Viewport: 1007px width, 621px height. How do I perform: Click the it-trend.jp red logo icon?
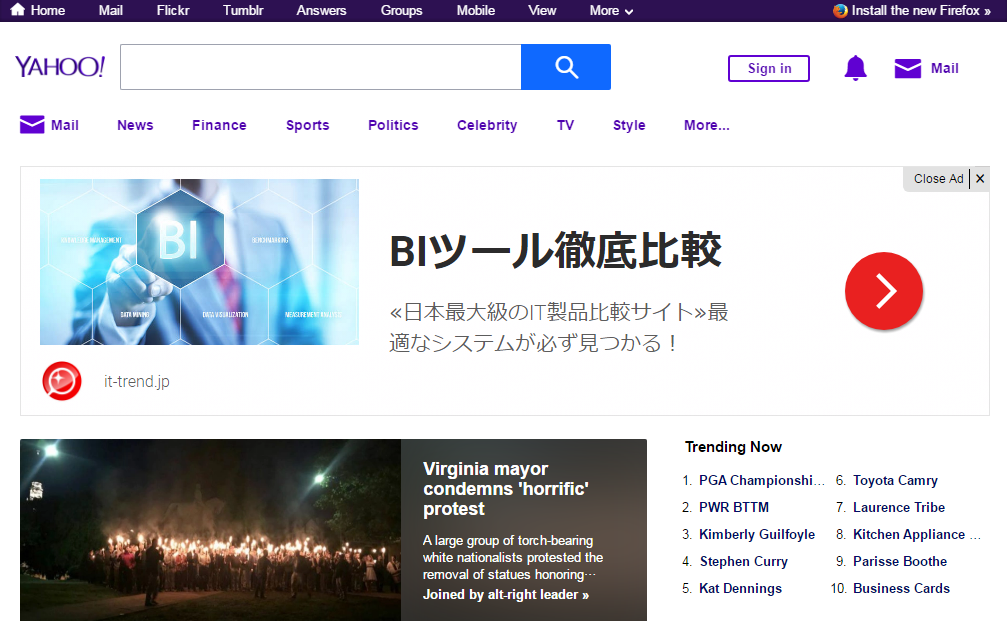click(62, 381)
